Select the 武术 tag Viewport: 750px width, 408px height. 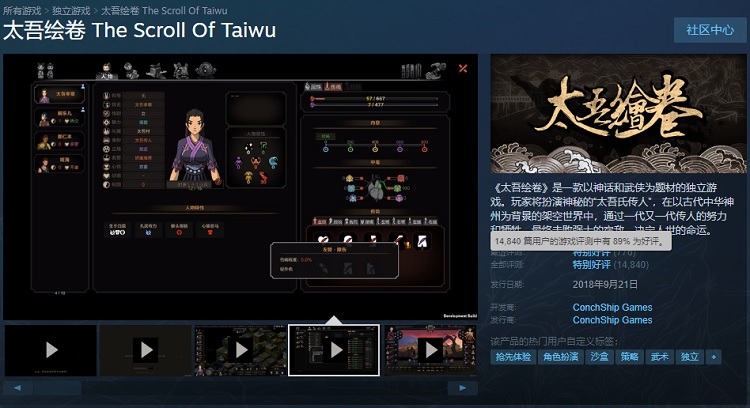[x=660, y=357]
